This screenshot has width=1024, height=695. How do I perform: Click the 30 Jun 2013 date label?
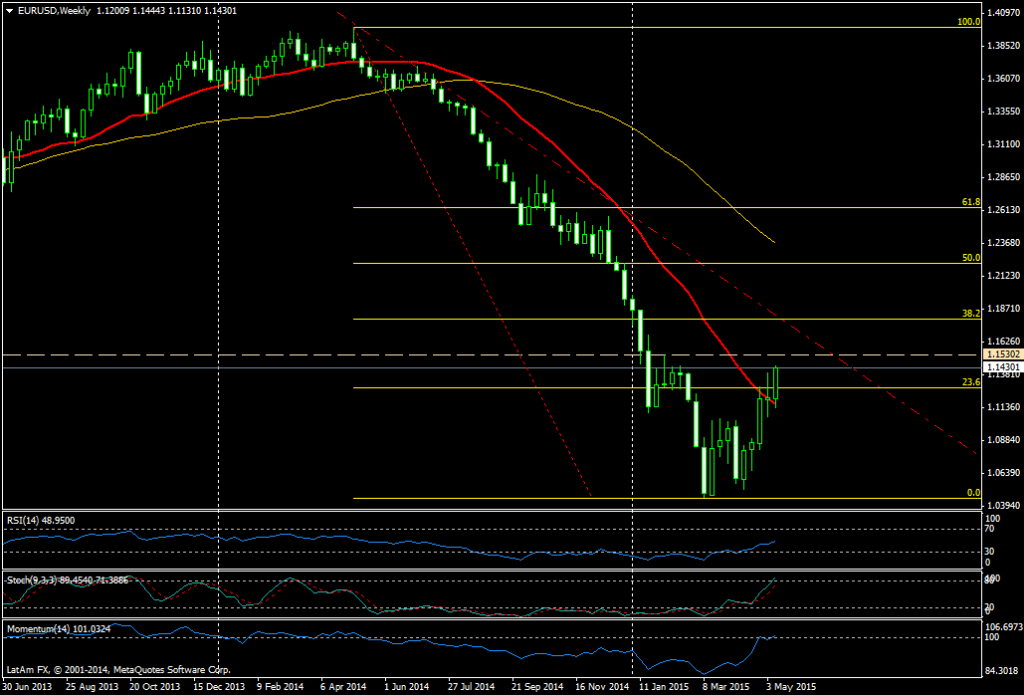[x=30, y=687]
